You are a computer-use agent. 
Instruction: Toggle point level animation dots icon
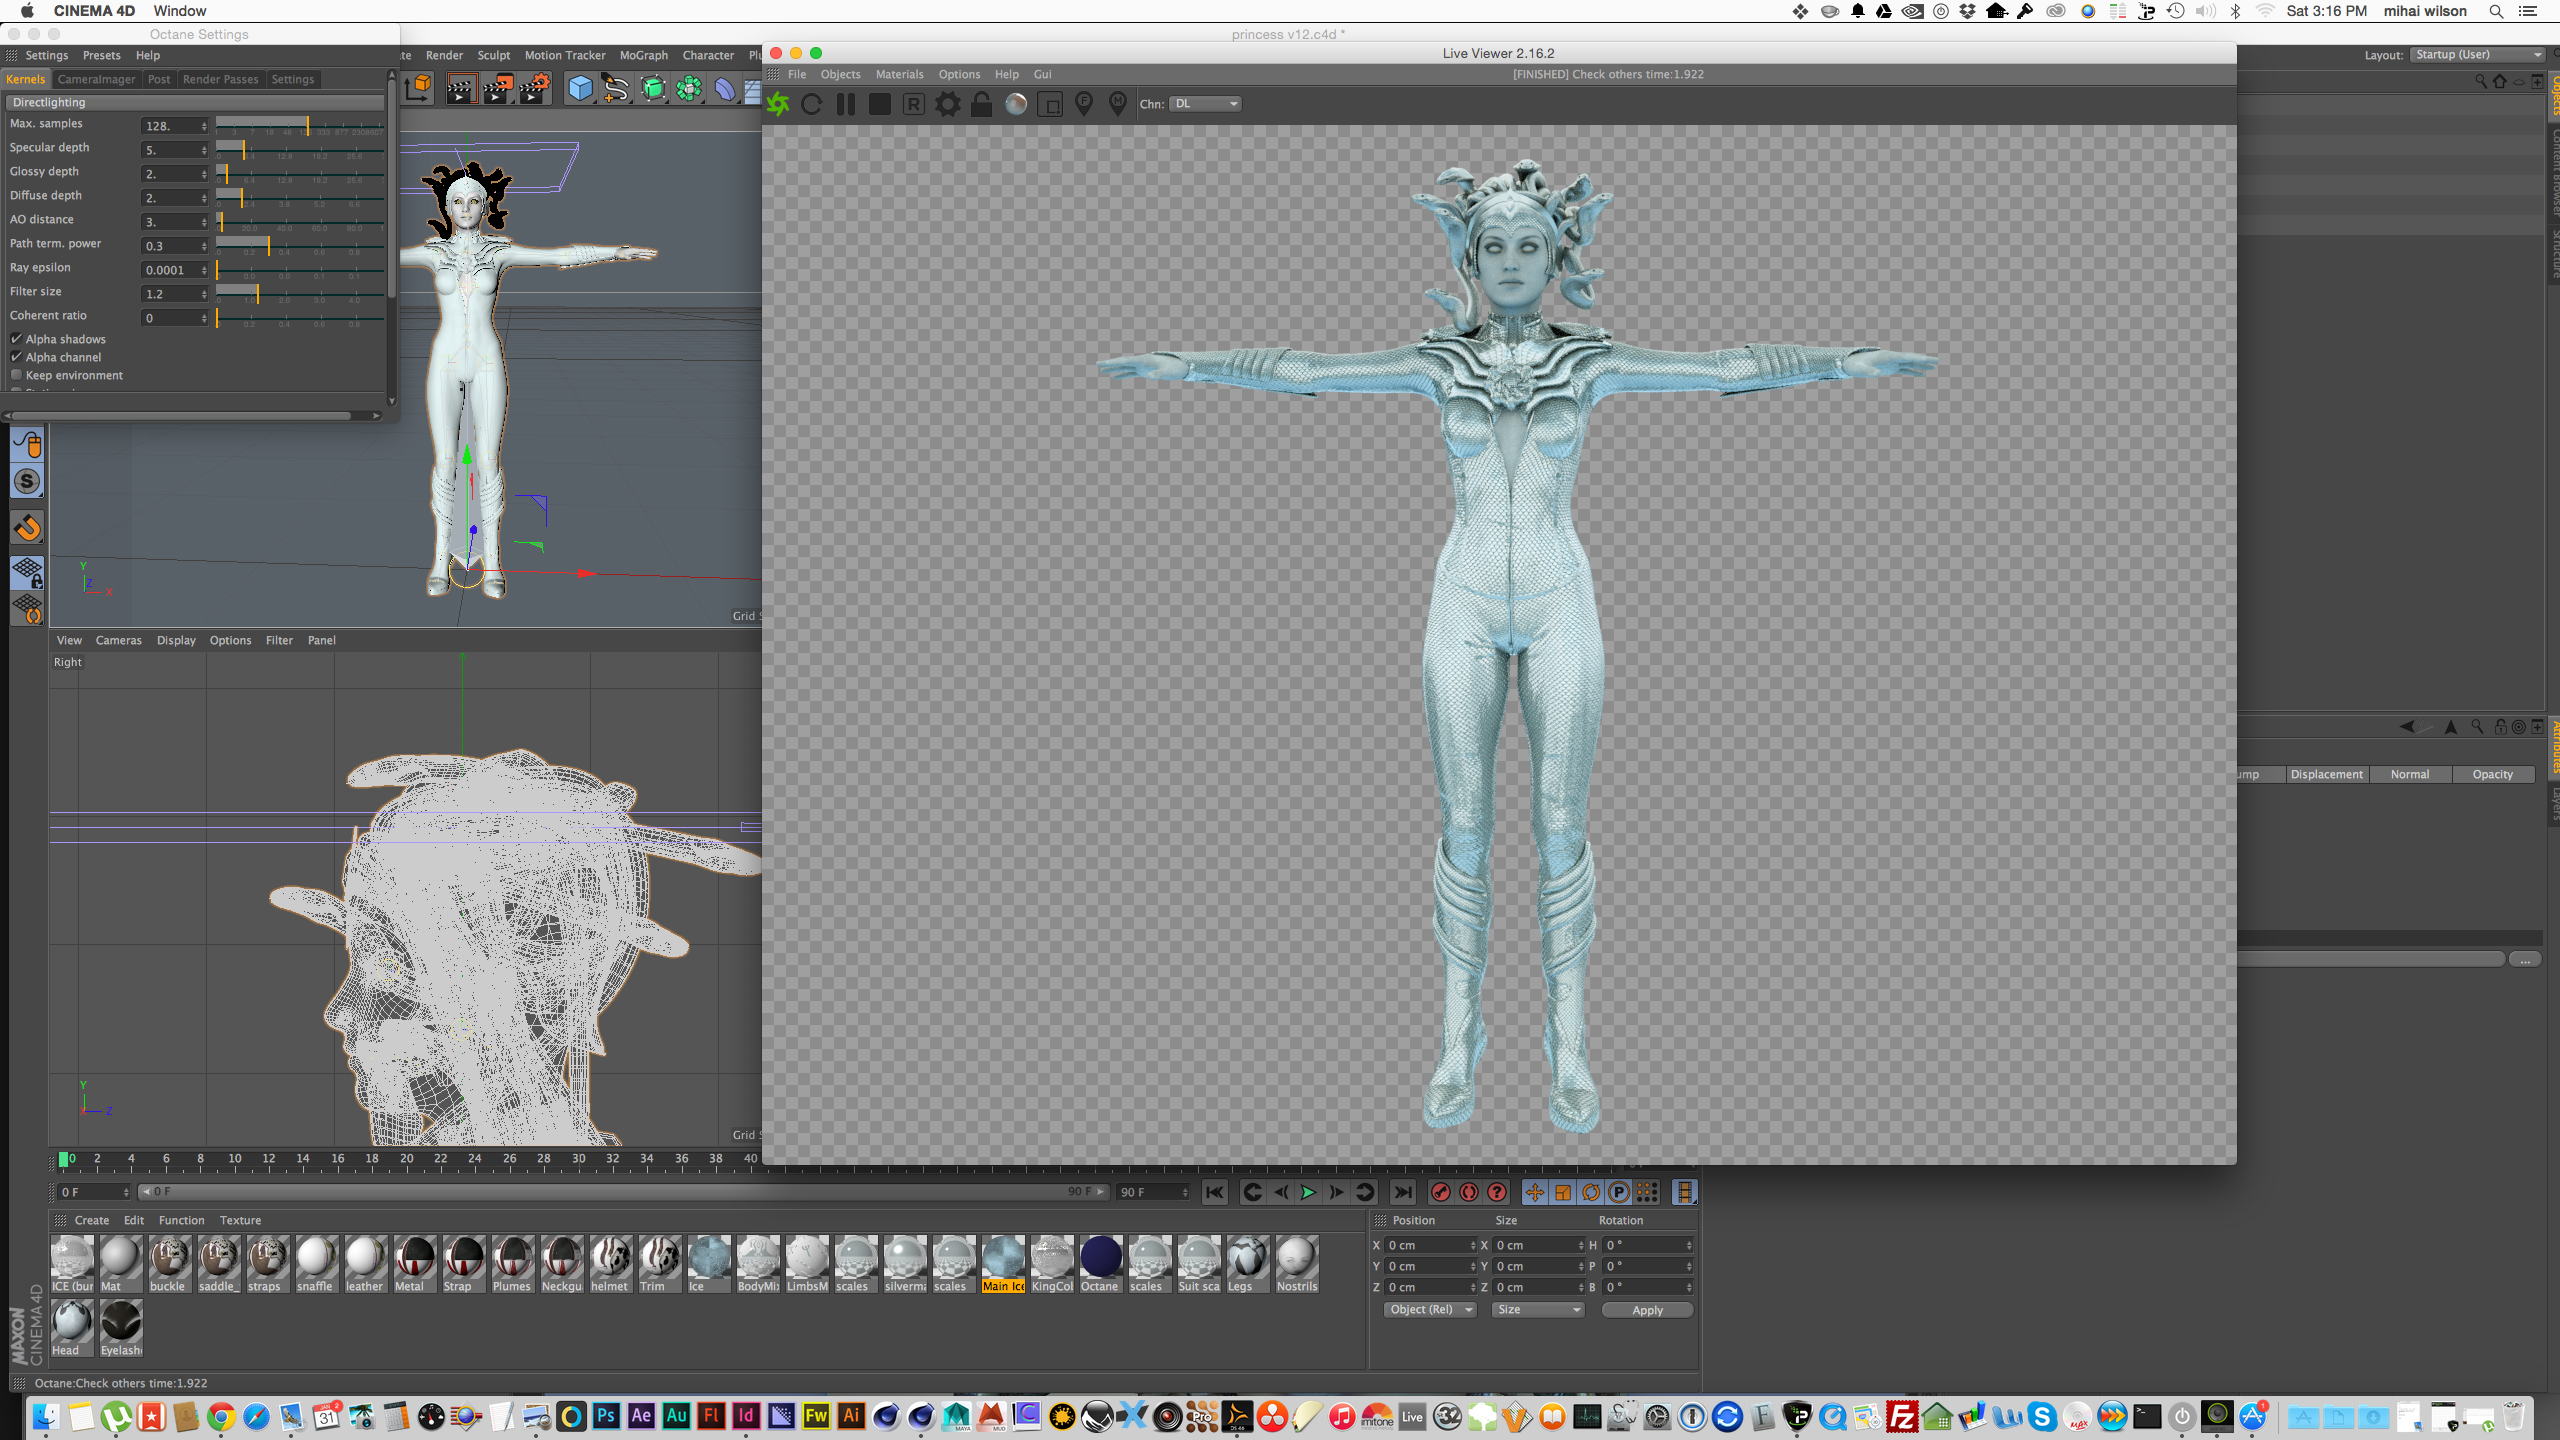click(x=1647, y=1192)
